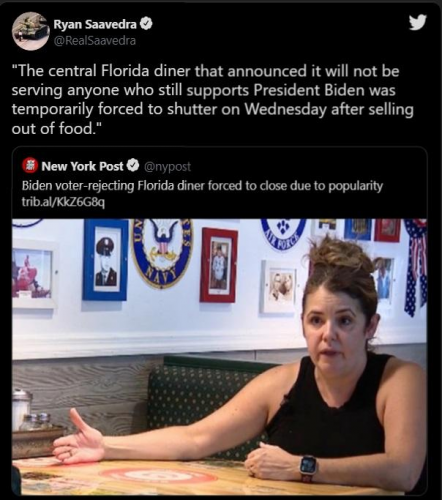
Task: Open the Ryan Saavedra display name
Action: tap(95, 24)
